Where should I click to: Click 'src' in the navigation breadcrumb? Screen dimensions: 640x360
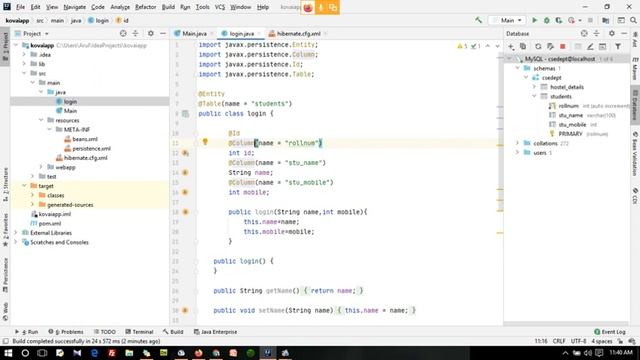point(40,20)
